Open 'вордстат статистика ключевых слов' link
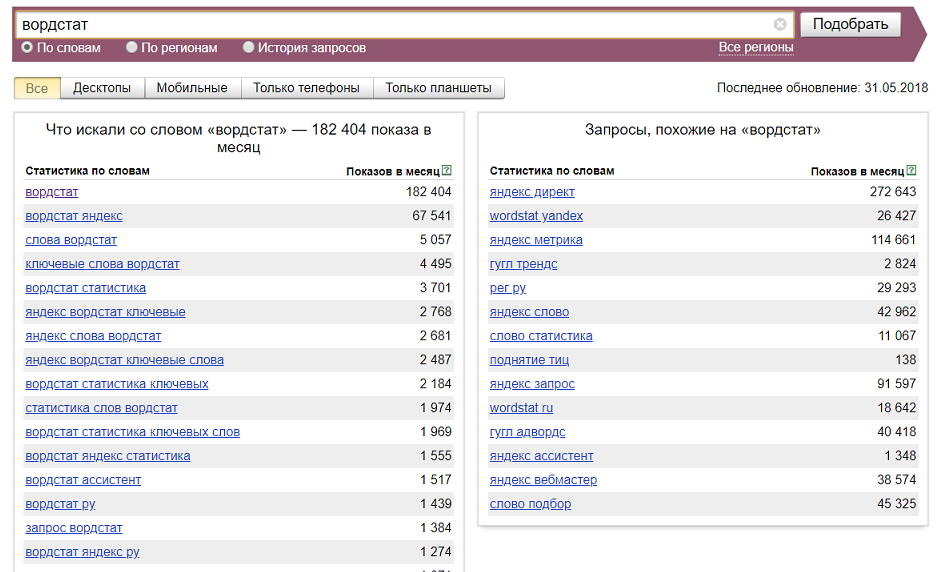 [133, 432]
